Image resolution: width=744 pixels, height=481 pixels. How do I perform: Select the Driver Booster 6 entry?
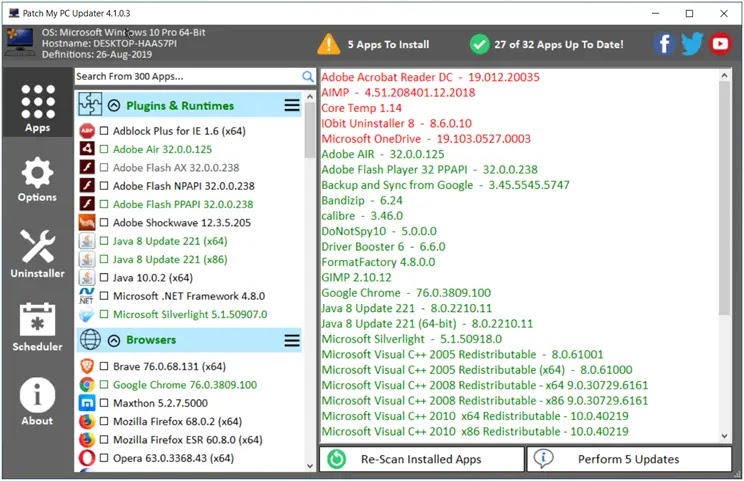coord(383,246)
